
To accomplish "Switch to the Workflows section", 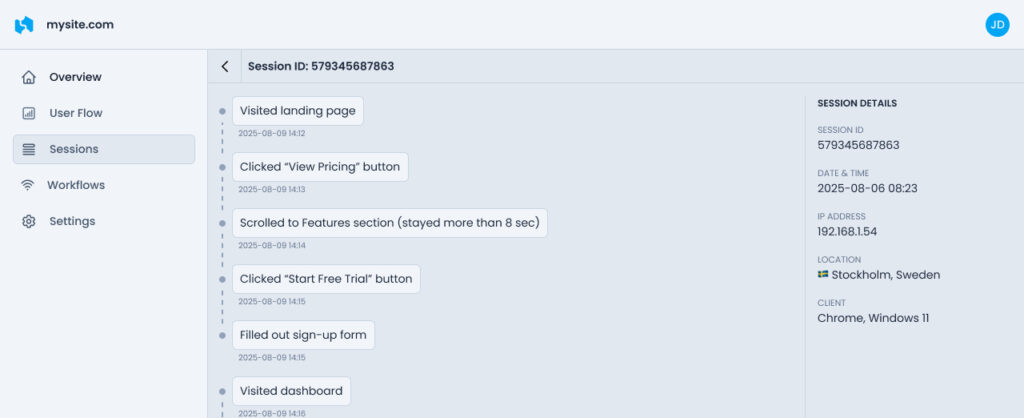I will pyautogui.click(x=104, y=185).
